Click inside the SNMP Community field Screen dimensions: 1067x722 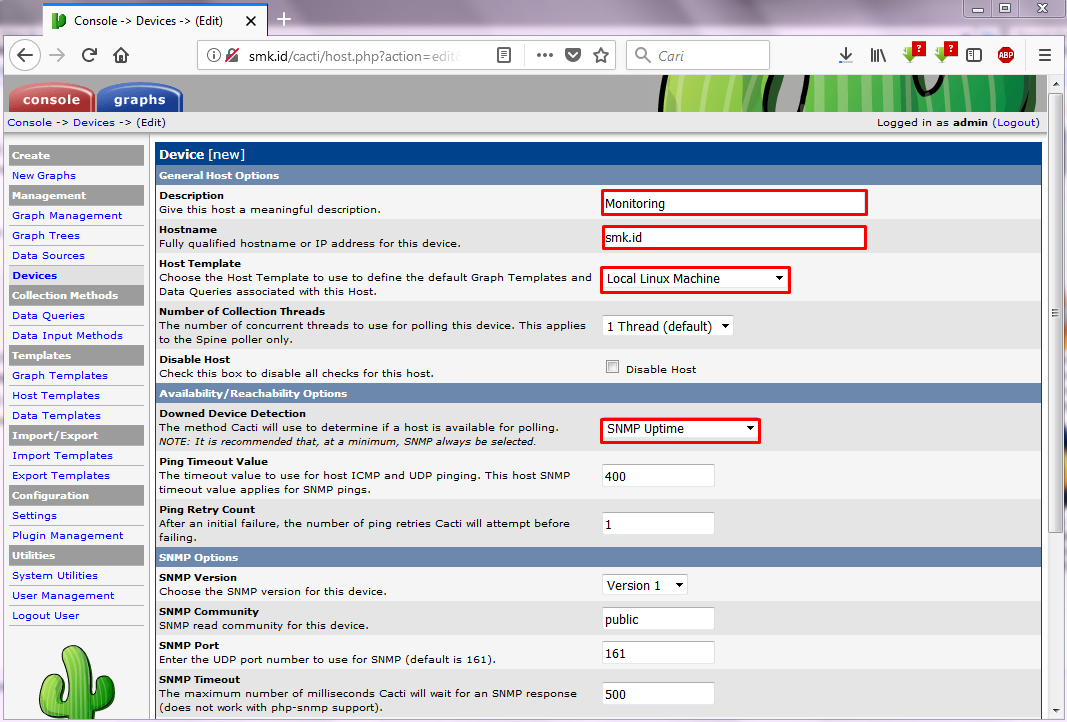pos(657,618)
